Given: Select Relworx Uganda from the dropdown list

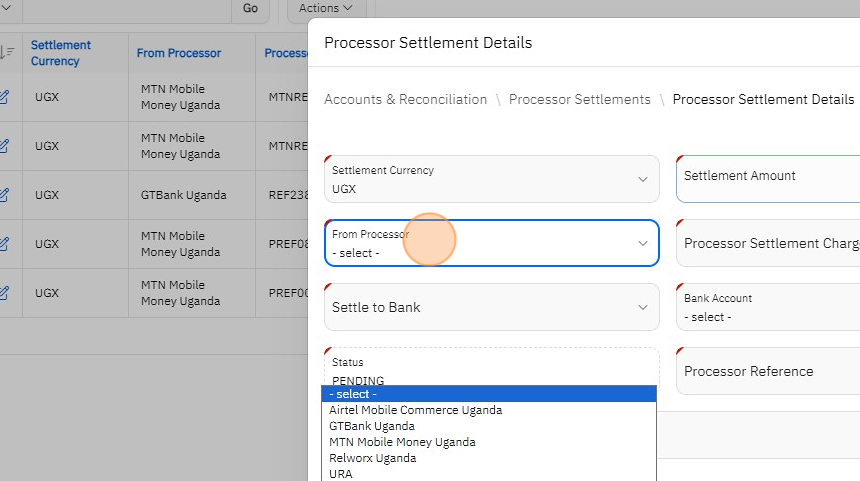Looking at the screenshot, I should pos(373,458).
